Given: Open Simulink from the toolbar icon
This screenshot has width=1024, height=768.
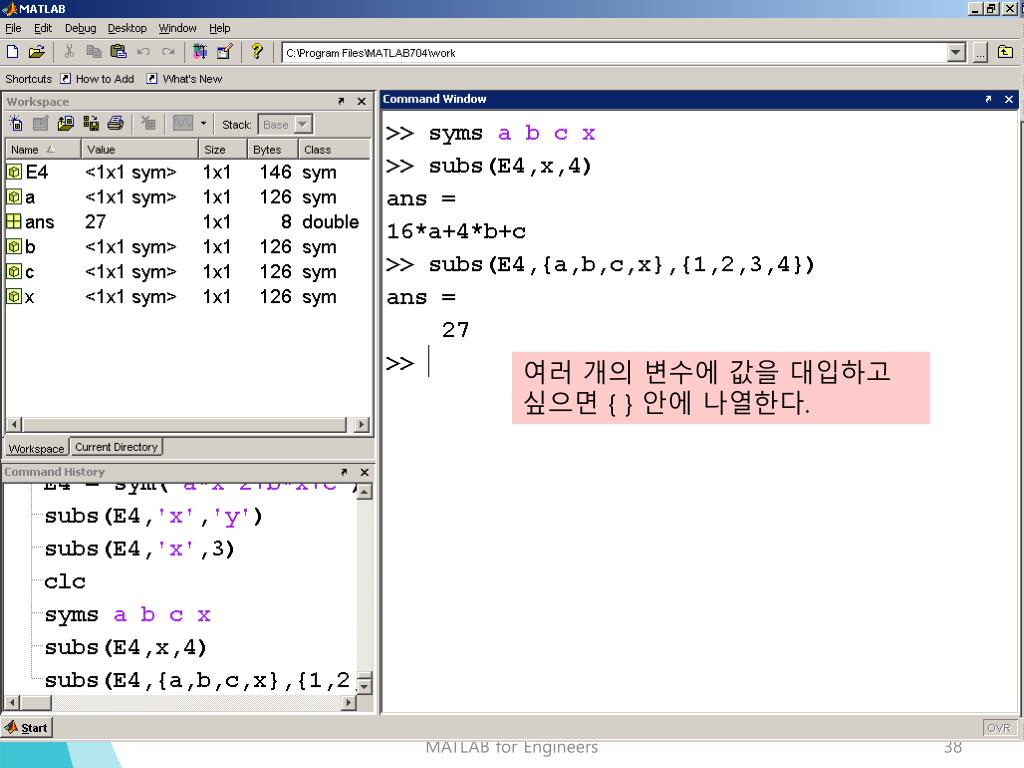Looking at the screenshot, I should [200, 52].
